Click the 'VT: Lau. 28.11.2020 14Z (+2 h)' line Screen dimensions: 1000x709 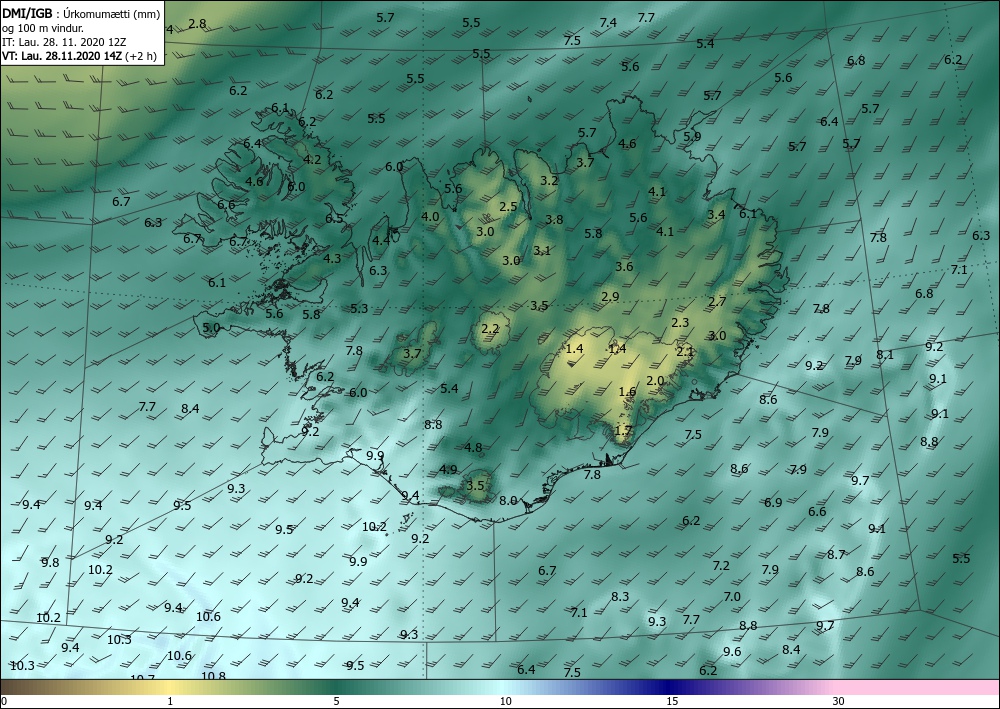(x=79, y=55)
